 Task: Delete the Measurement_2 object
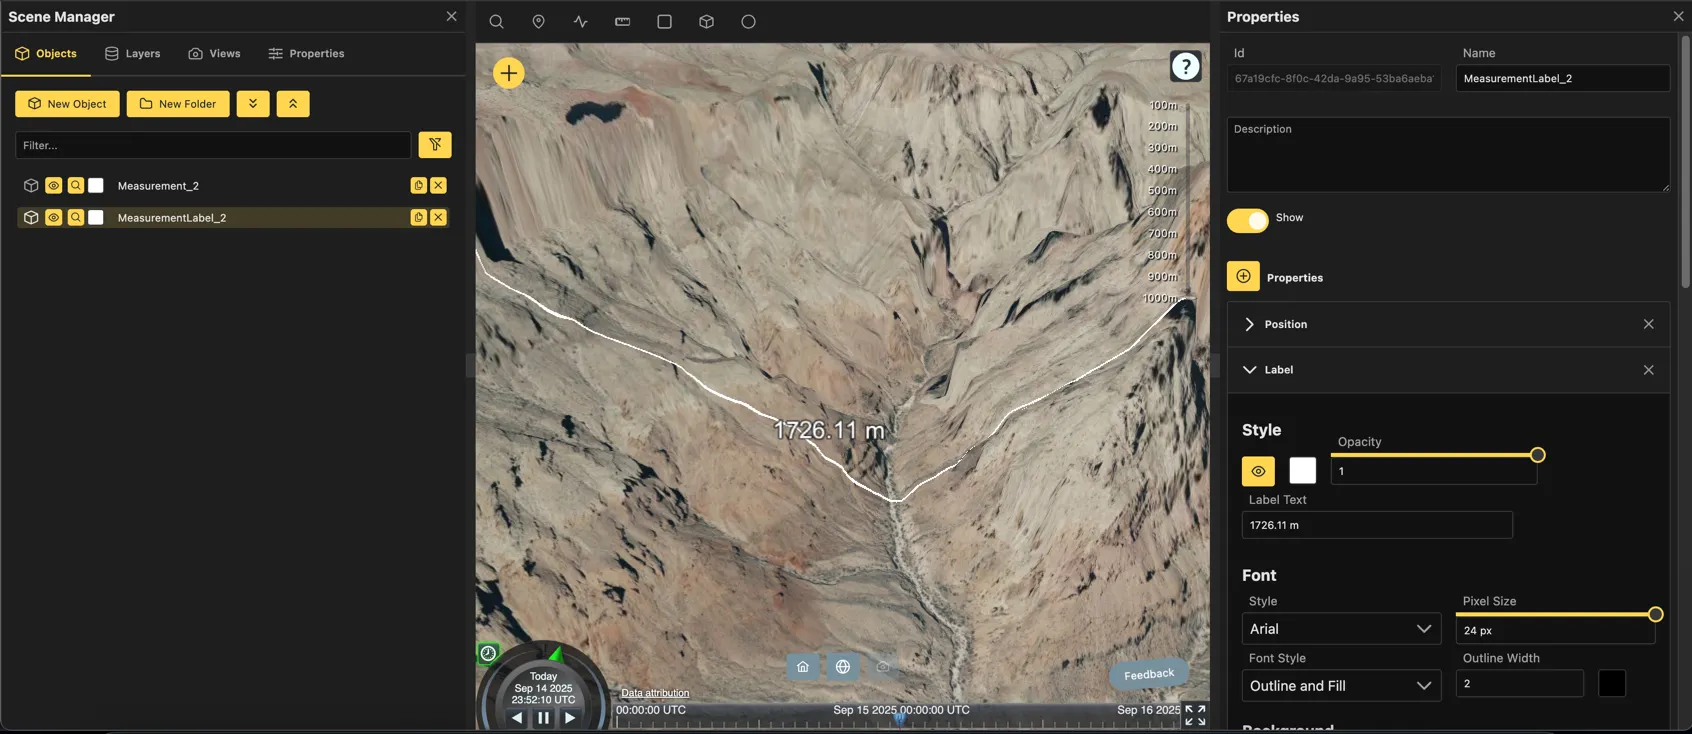pyautogui.click(x=438, y=186)
